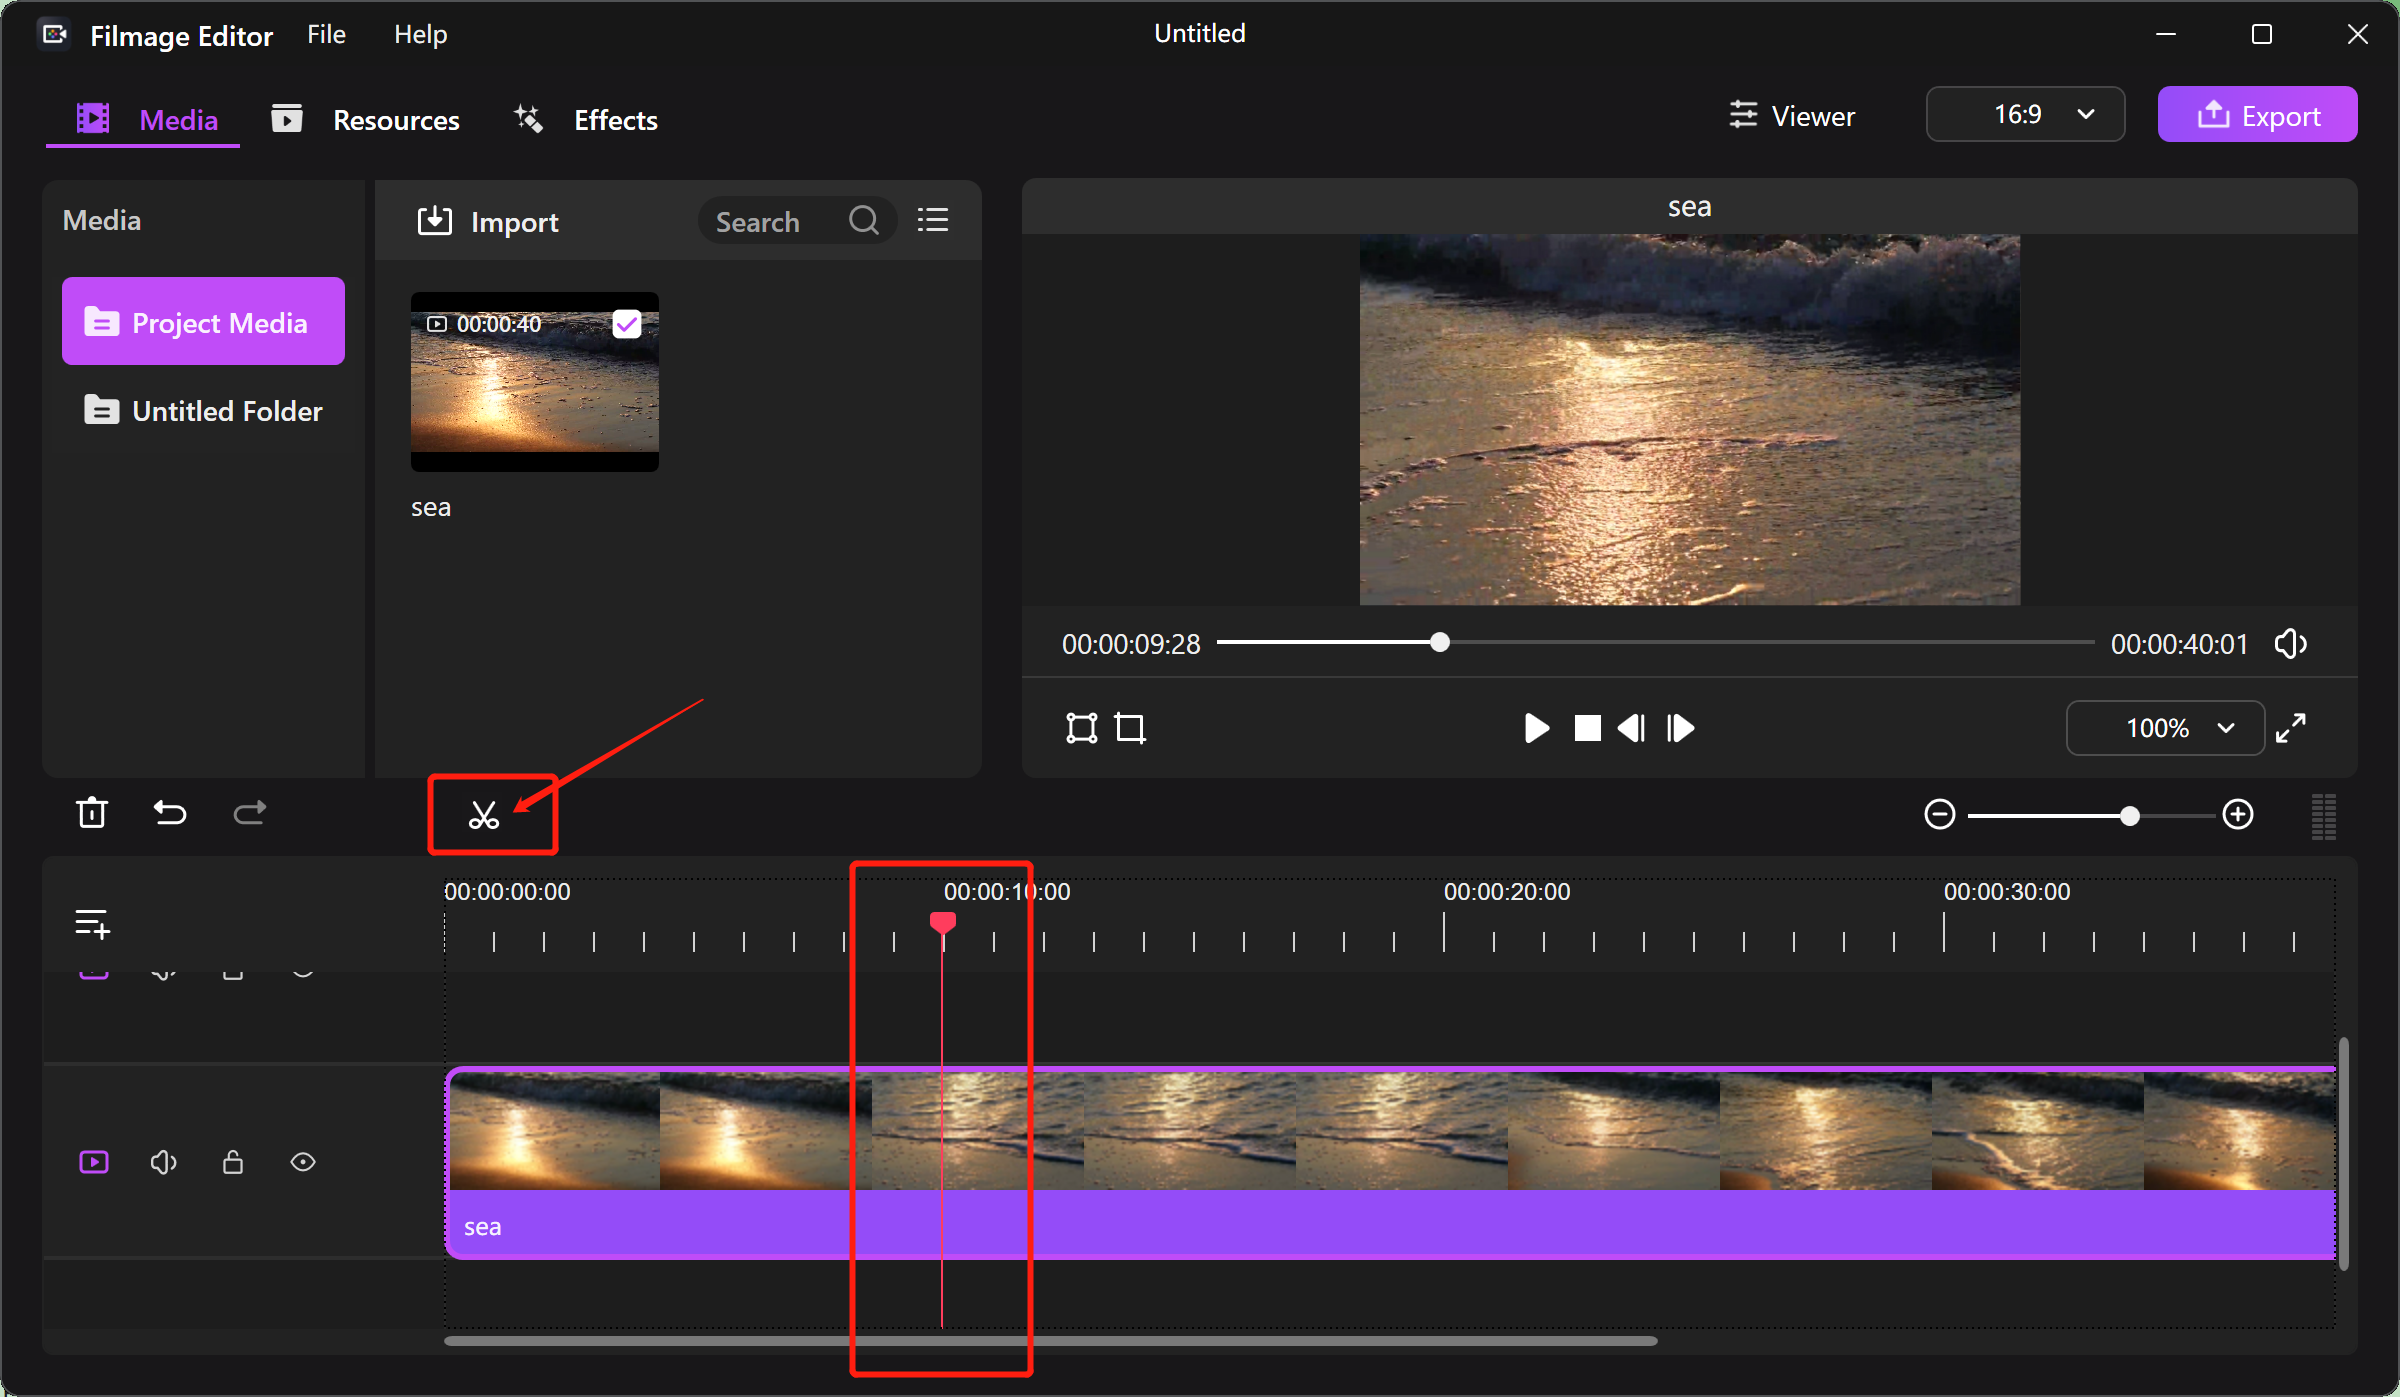The height and width of the screenshot is (1397, 2400).
Task: Stop the preview playback
Action: (1587, 728)
